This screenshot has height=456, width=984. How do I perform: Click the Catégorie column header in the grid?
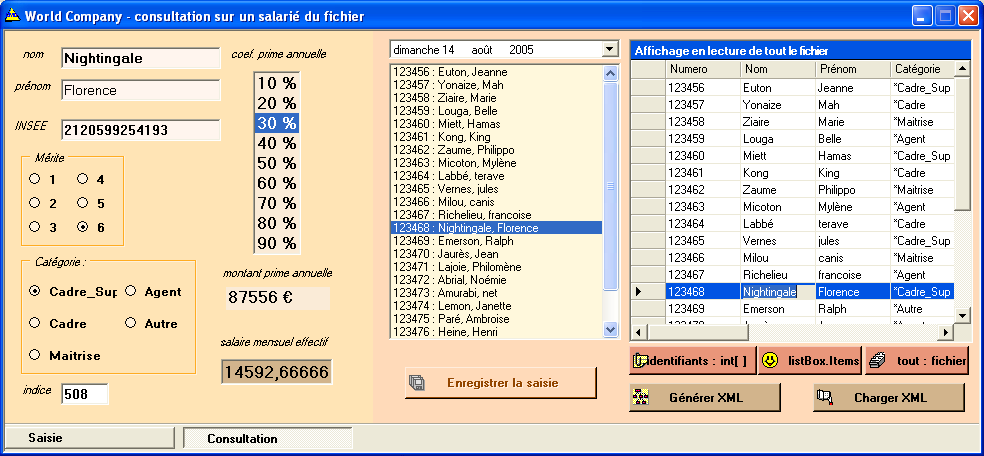917,69
